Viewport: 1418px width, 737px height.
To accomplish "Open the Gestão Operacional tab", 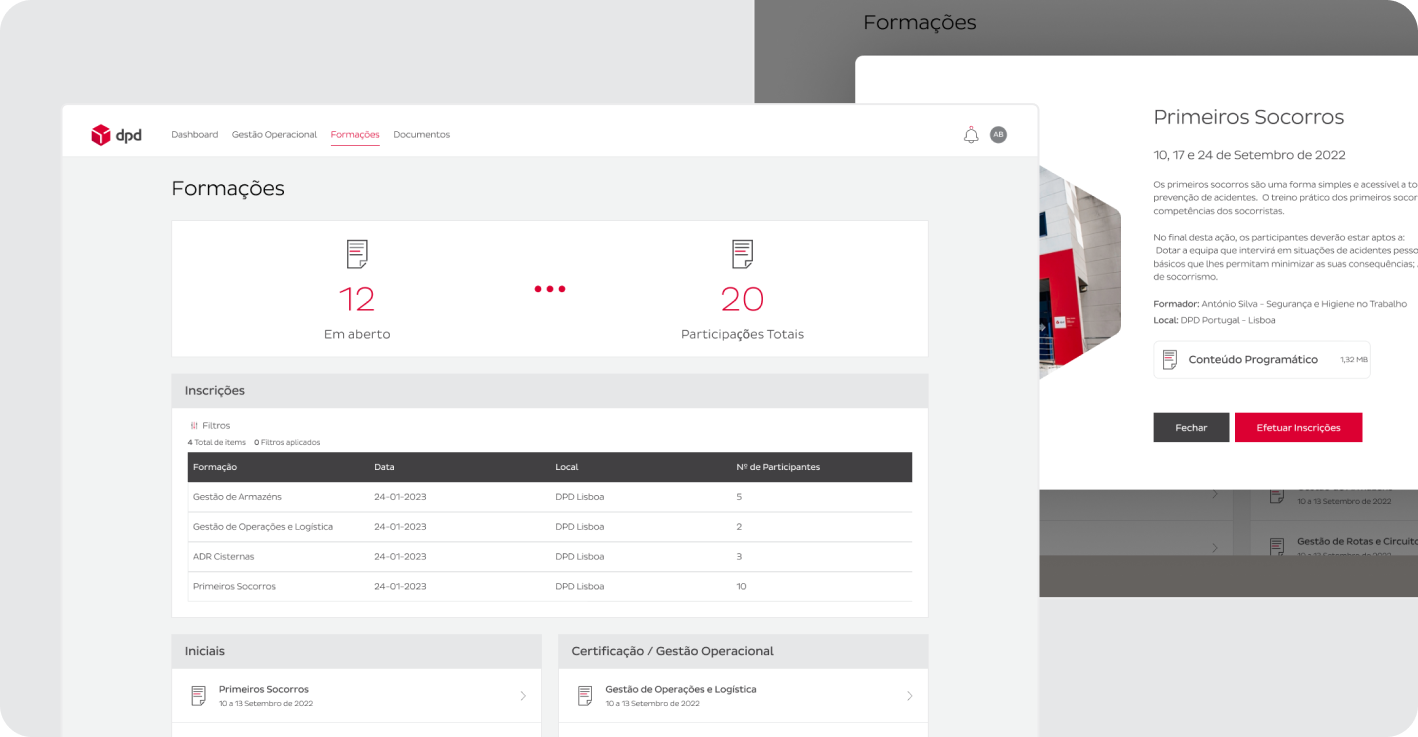I will 274,135.
